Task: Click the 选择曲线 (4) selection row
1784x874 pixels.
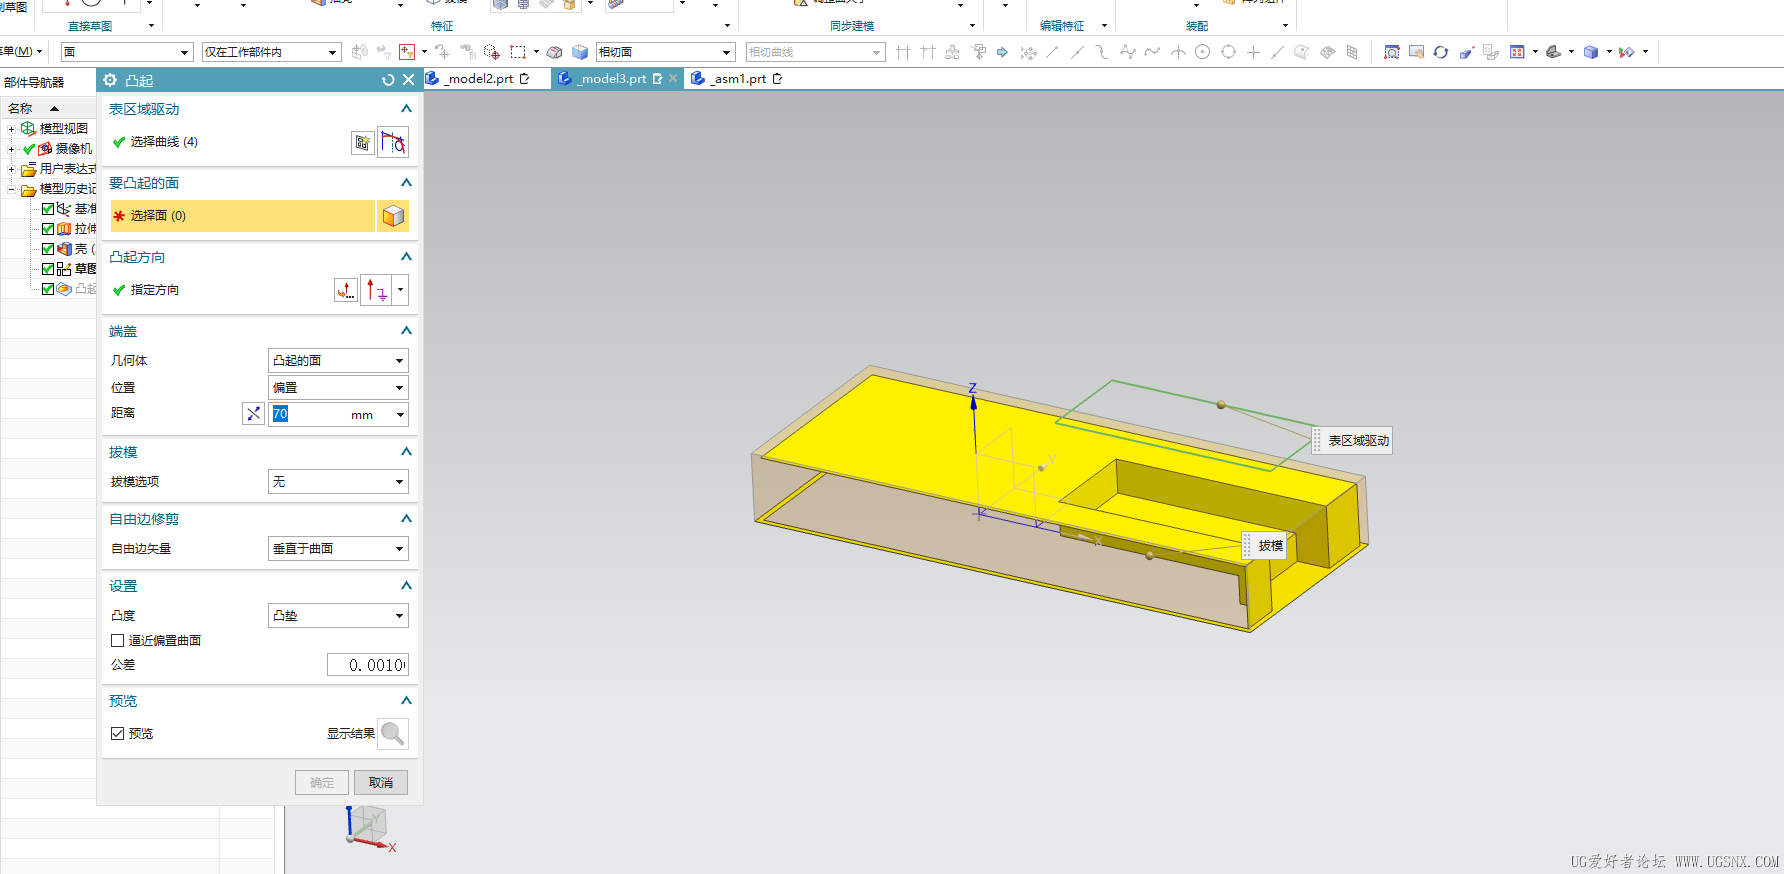Action: [x=228, y=142]
